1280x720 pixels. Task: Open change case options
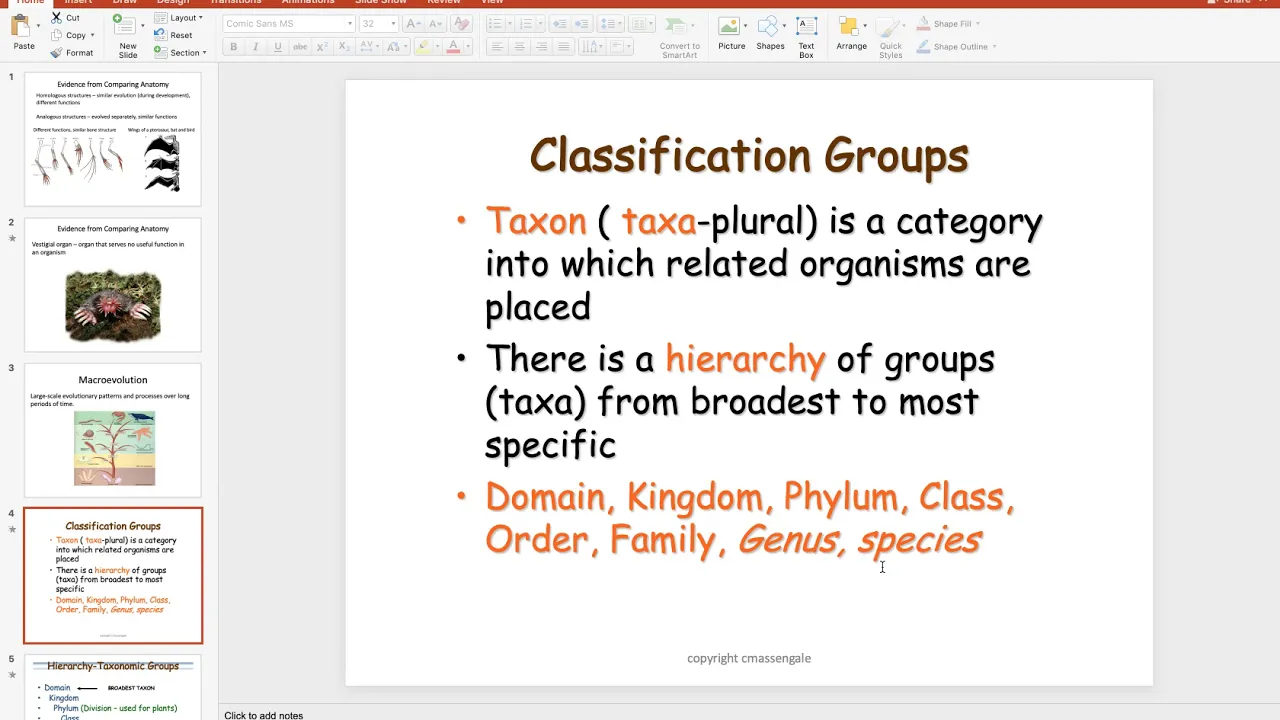394,47
